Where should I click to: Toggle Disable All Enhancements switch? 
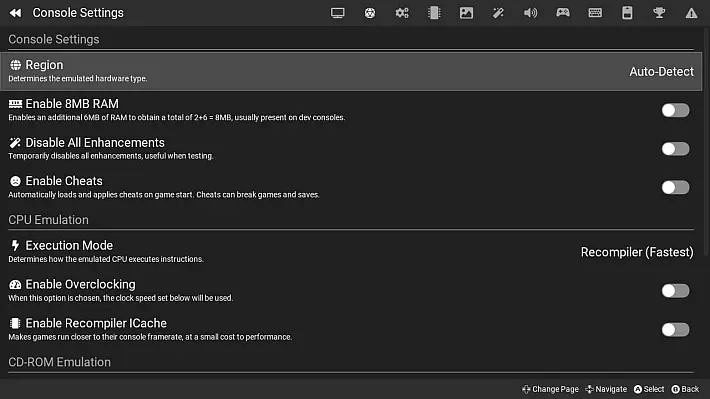[x=675, y=149]
